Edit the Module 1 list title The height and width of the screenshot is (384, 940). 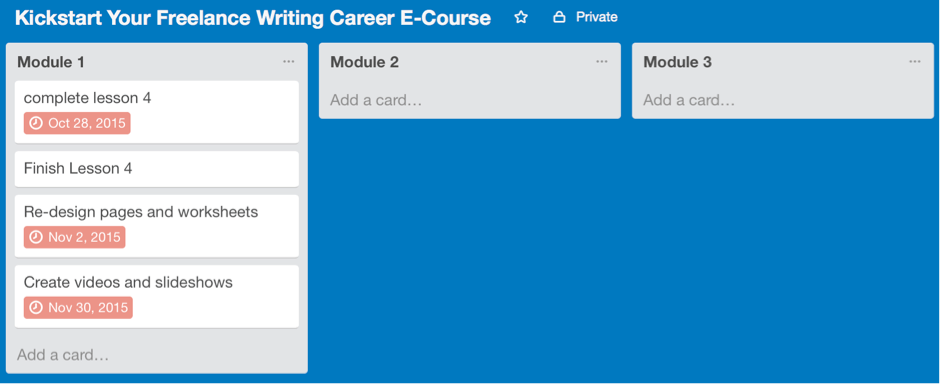(51, 62)
